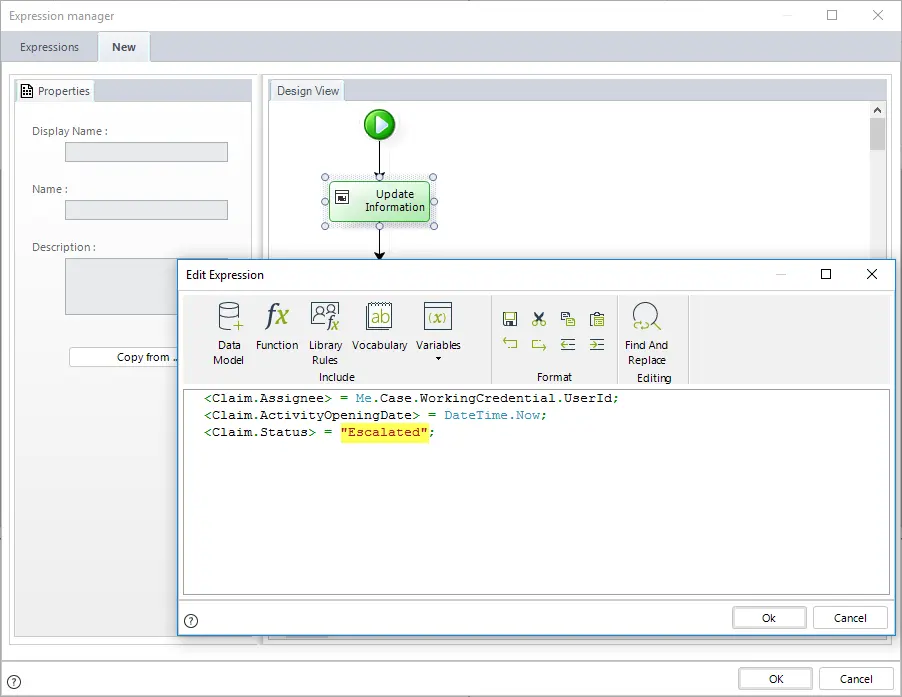Click DateTime.Now in the code
The image size is (902, 697).
pyautogui.click(x=492, y=415)
